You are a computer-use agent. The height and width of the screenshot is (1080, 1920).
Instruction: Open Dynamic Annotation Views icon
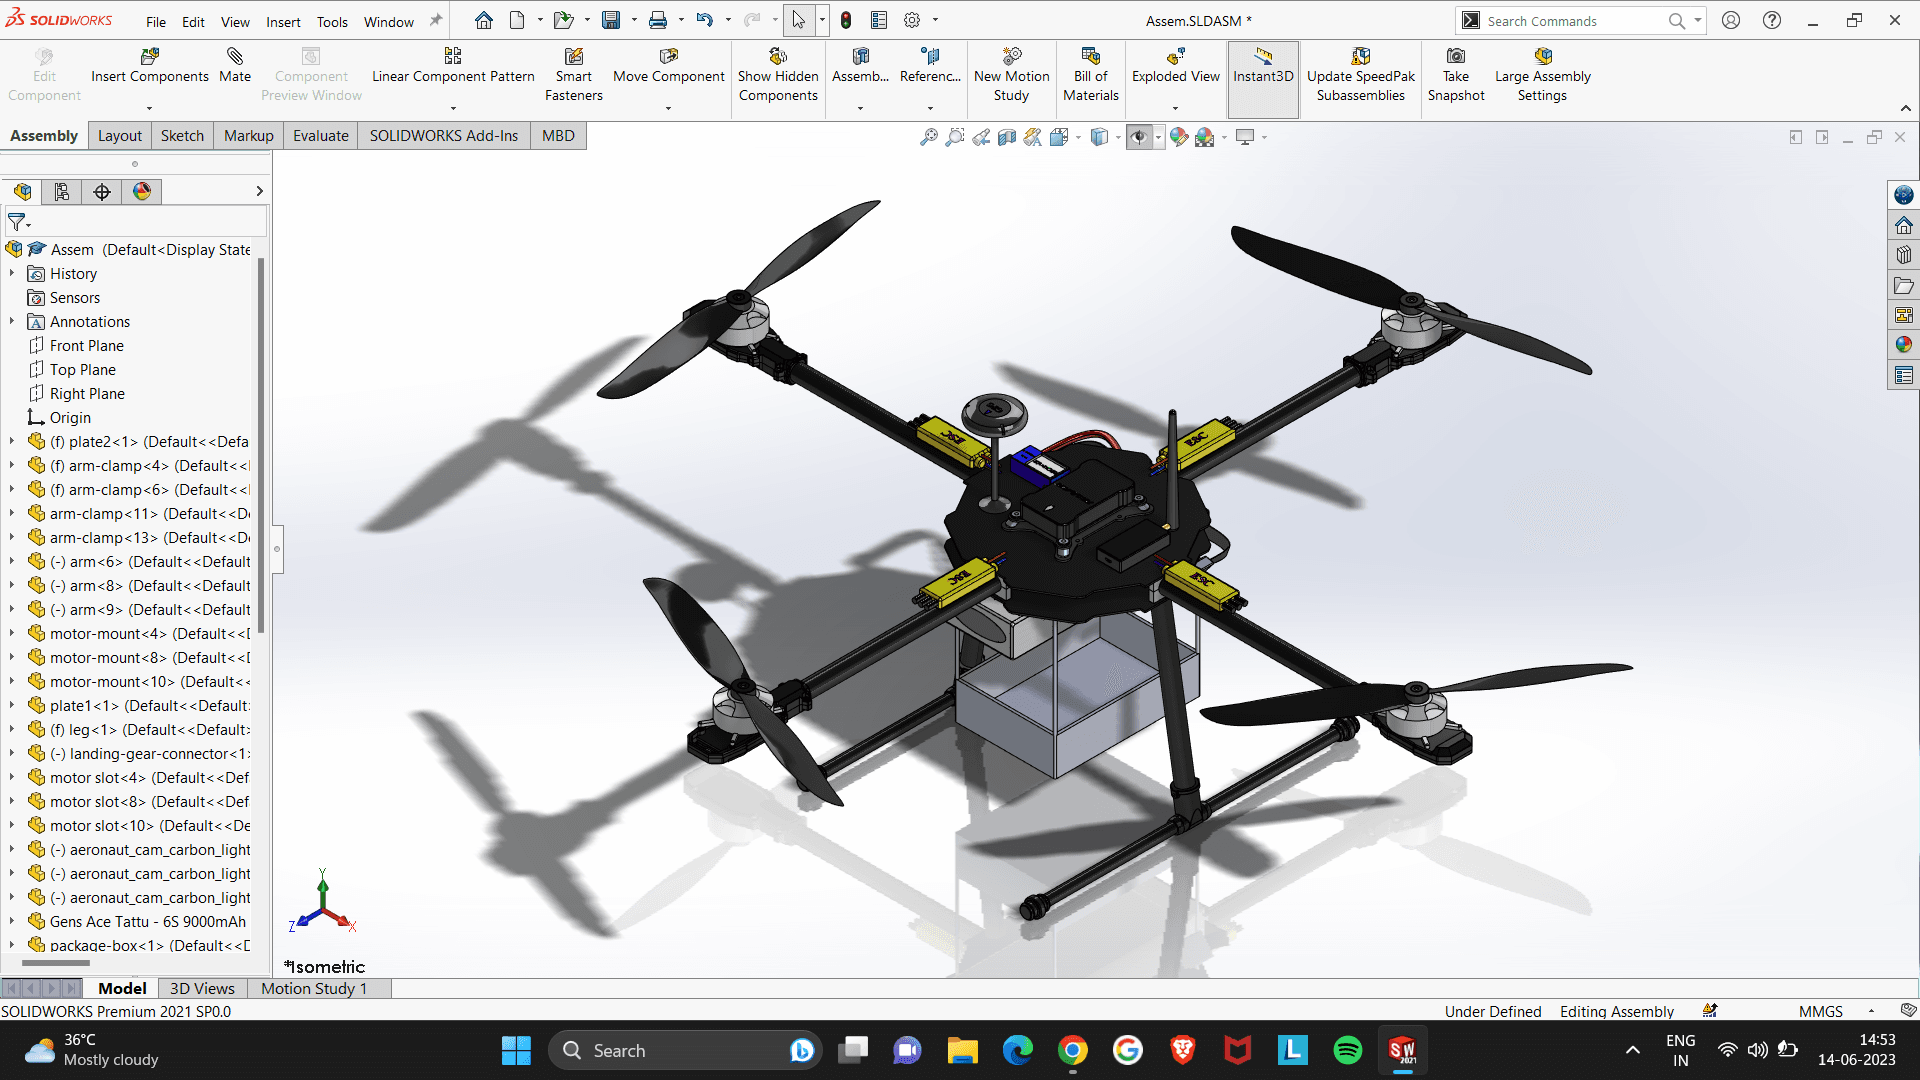[x=1033, y=137]
